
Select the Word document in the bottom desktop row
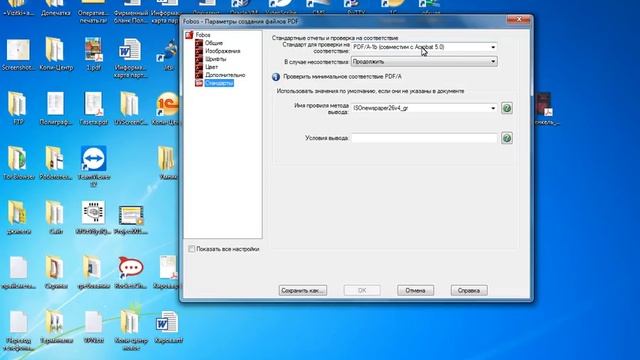(167, 327)
